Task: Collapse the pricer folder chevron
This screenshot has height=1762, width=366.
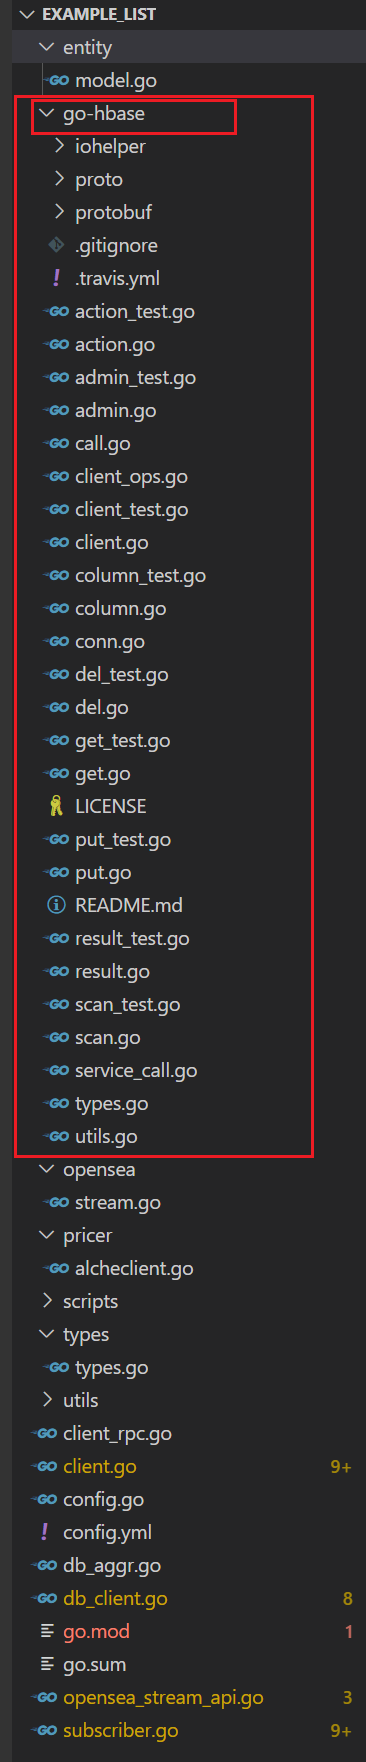Action: coord(46,1235)
